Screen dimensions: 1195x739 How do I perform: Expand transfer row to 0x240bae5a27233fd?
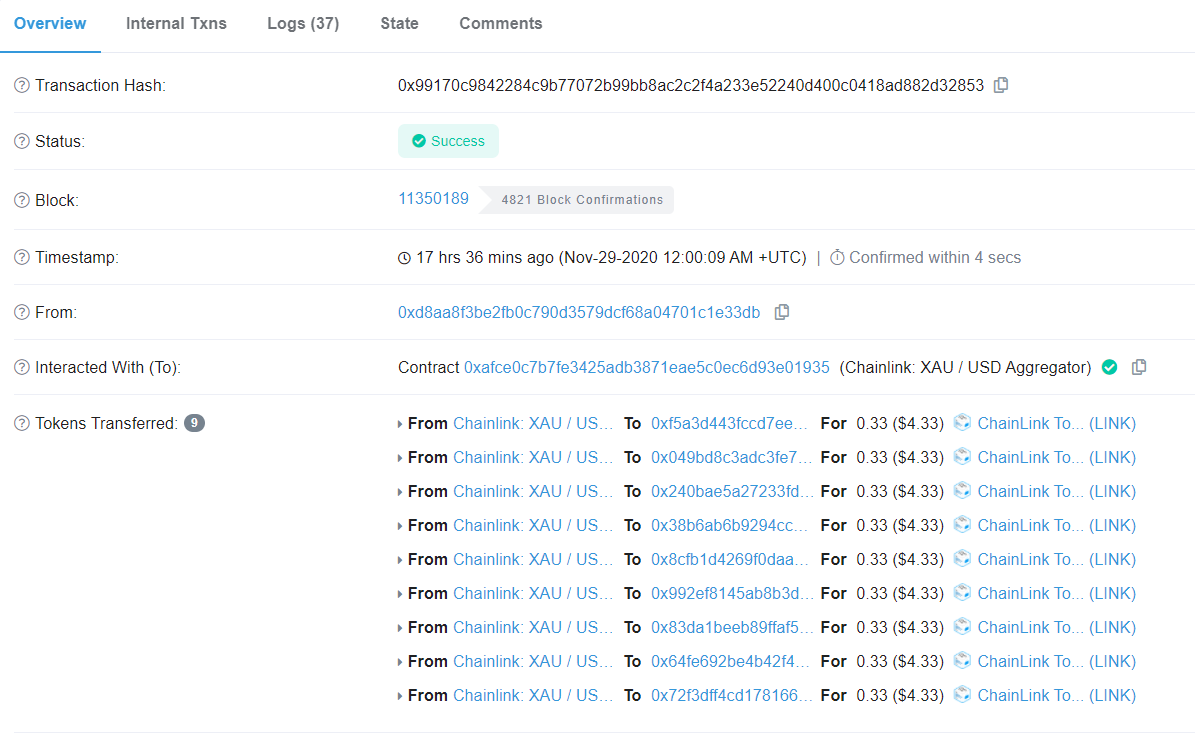[400, 492]
